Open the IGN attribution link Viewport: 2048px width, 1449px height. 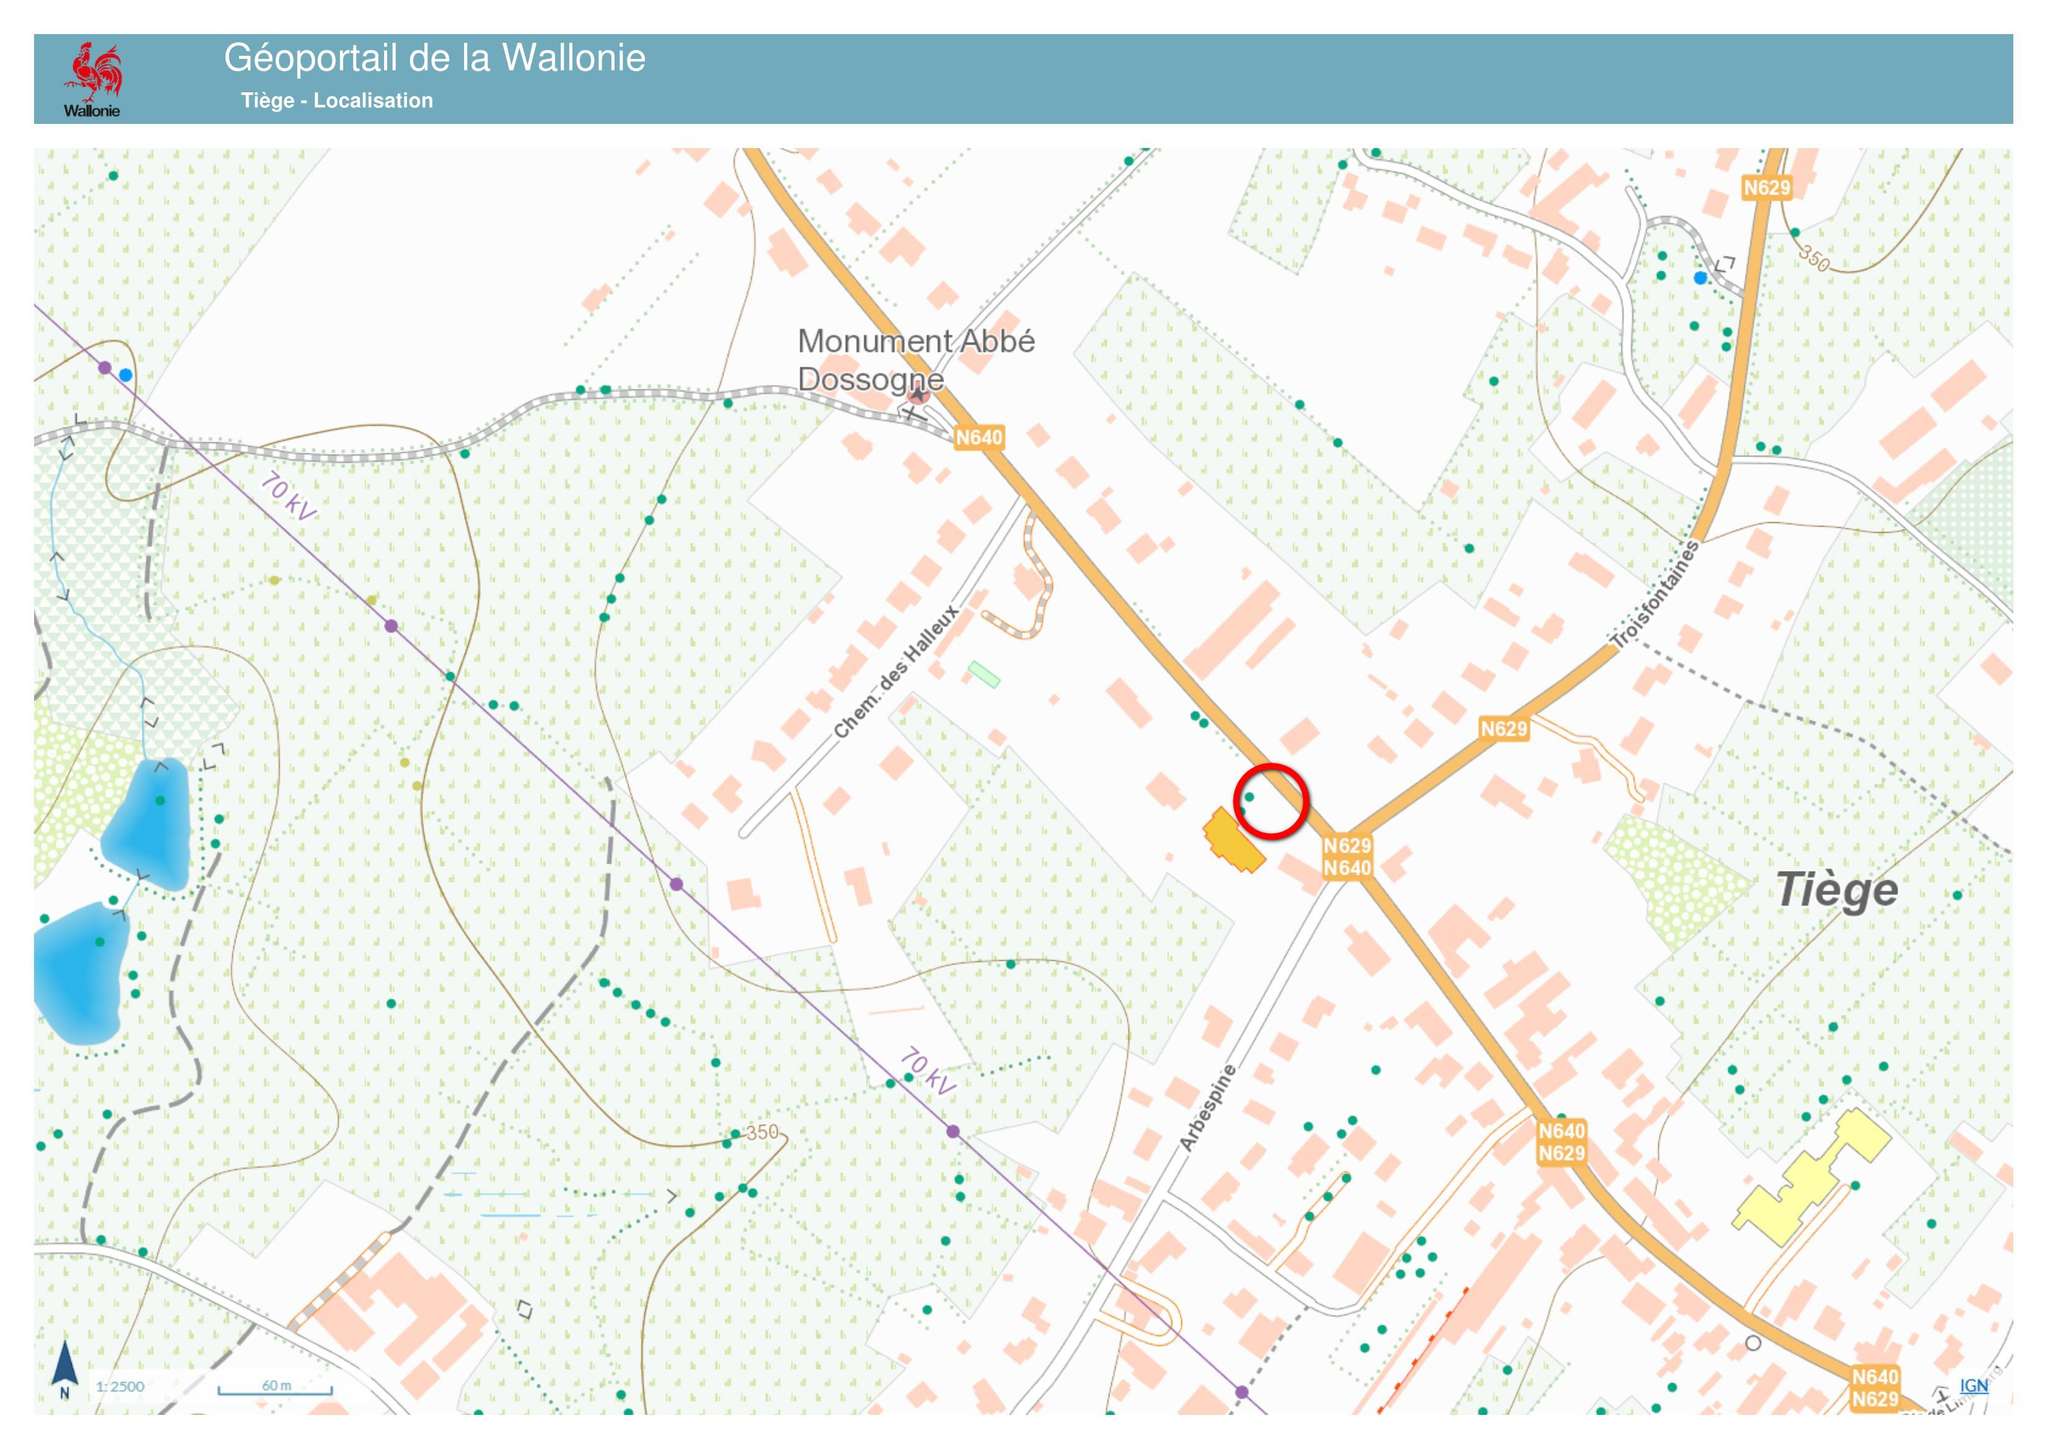pos(1973,1385)
